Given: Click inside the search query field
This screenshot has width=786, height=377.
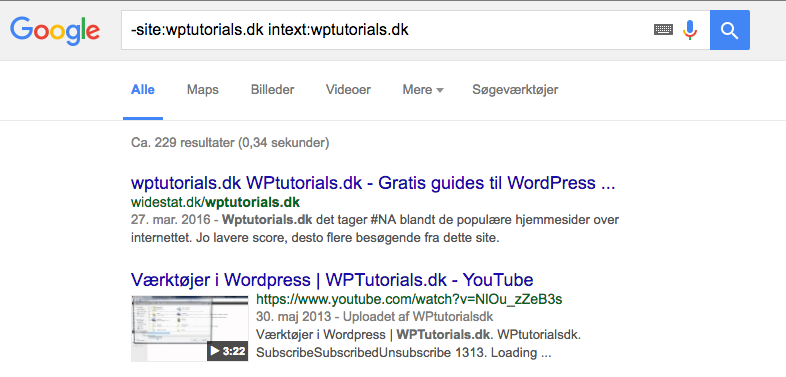Looking at the screenshot, I should pyautogui.click(x=386, y=30).
